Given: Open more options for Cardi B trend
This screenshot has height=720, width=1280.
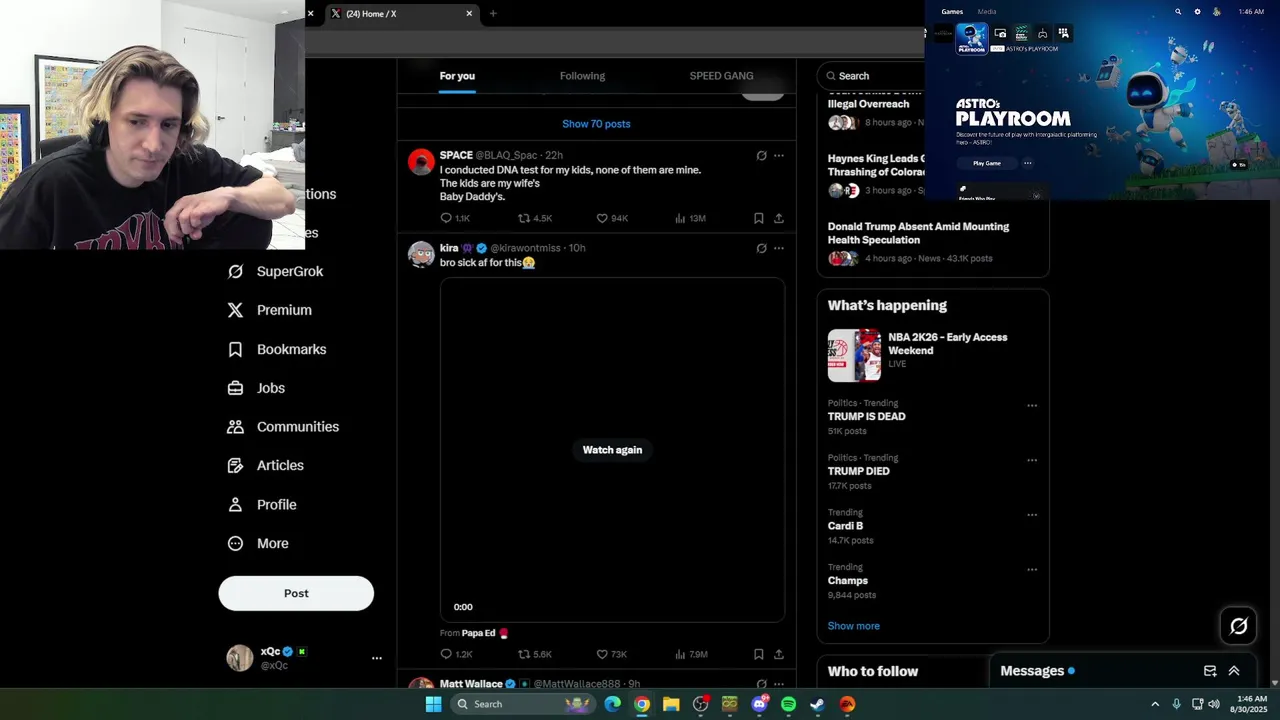Looking at the screenshot, I should pyautogui.click(x=1032, y=515).
